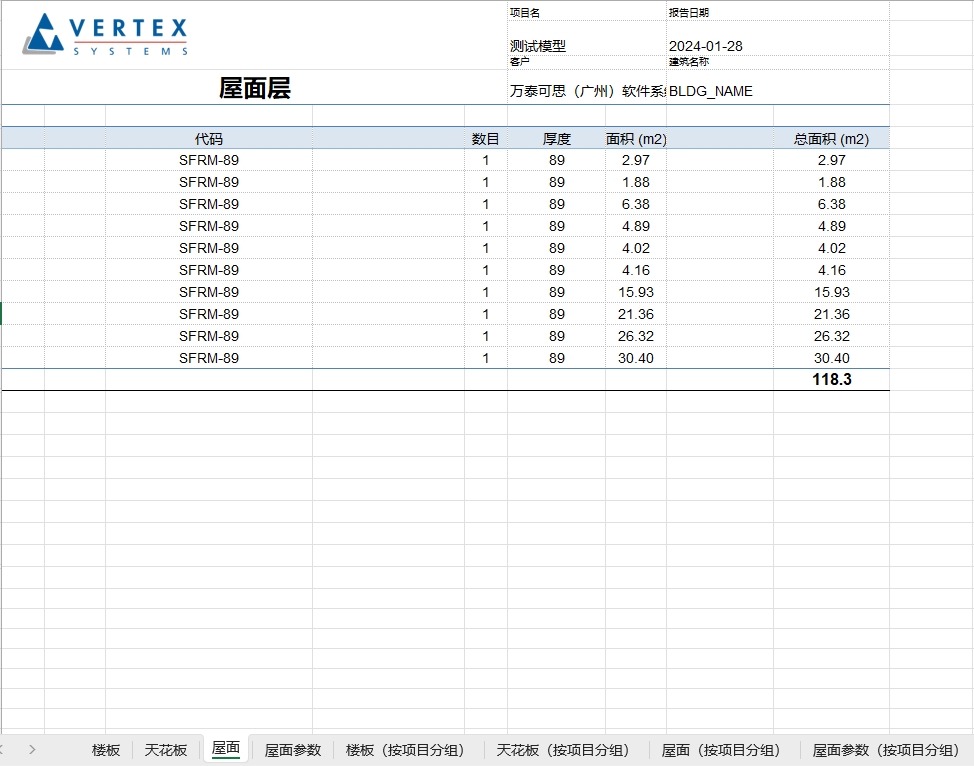Select the active 屋面 sheet tab
974x766 pixels.
pyautogui.click(x=225, y=749)
